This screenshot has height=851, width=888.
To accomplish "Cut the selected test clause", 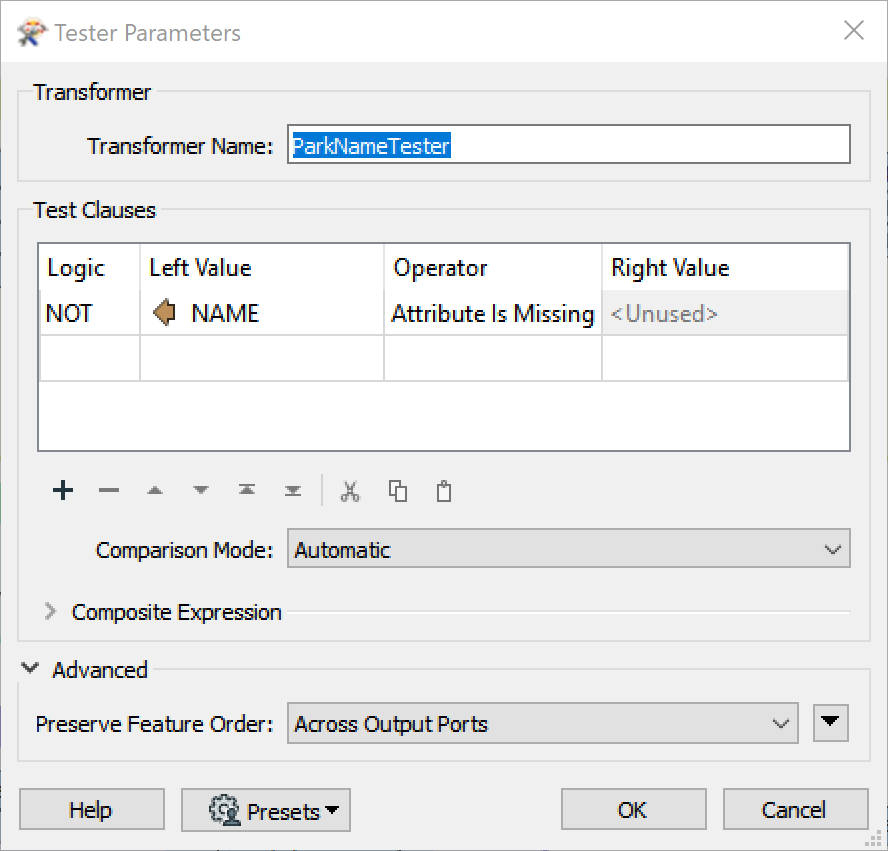I will coord(350,490).
